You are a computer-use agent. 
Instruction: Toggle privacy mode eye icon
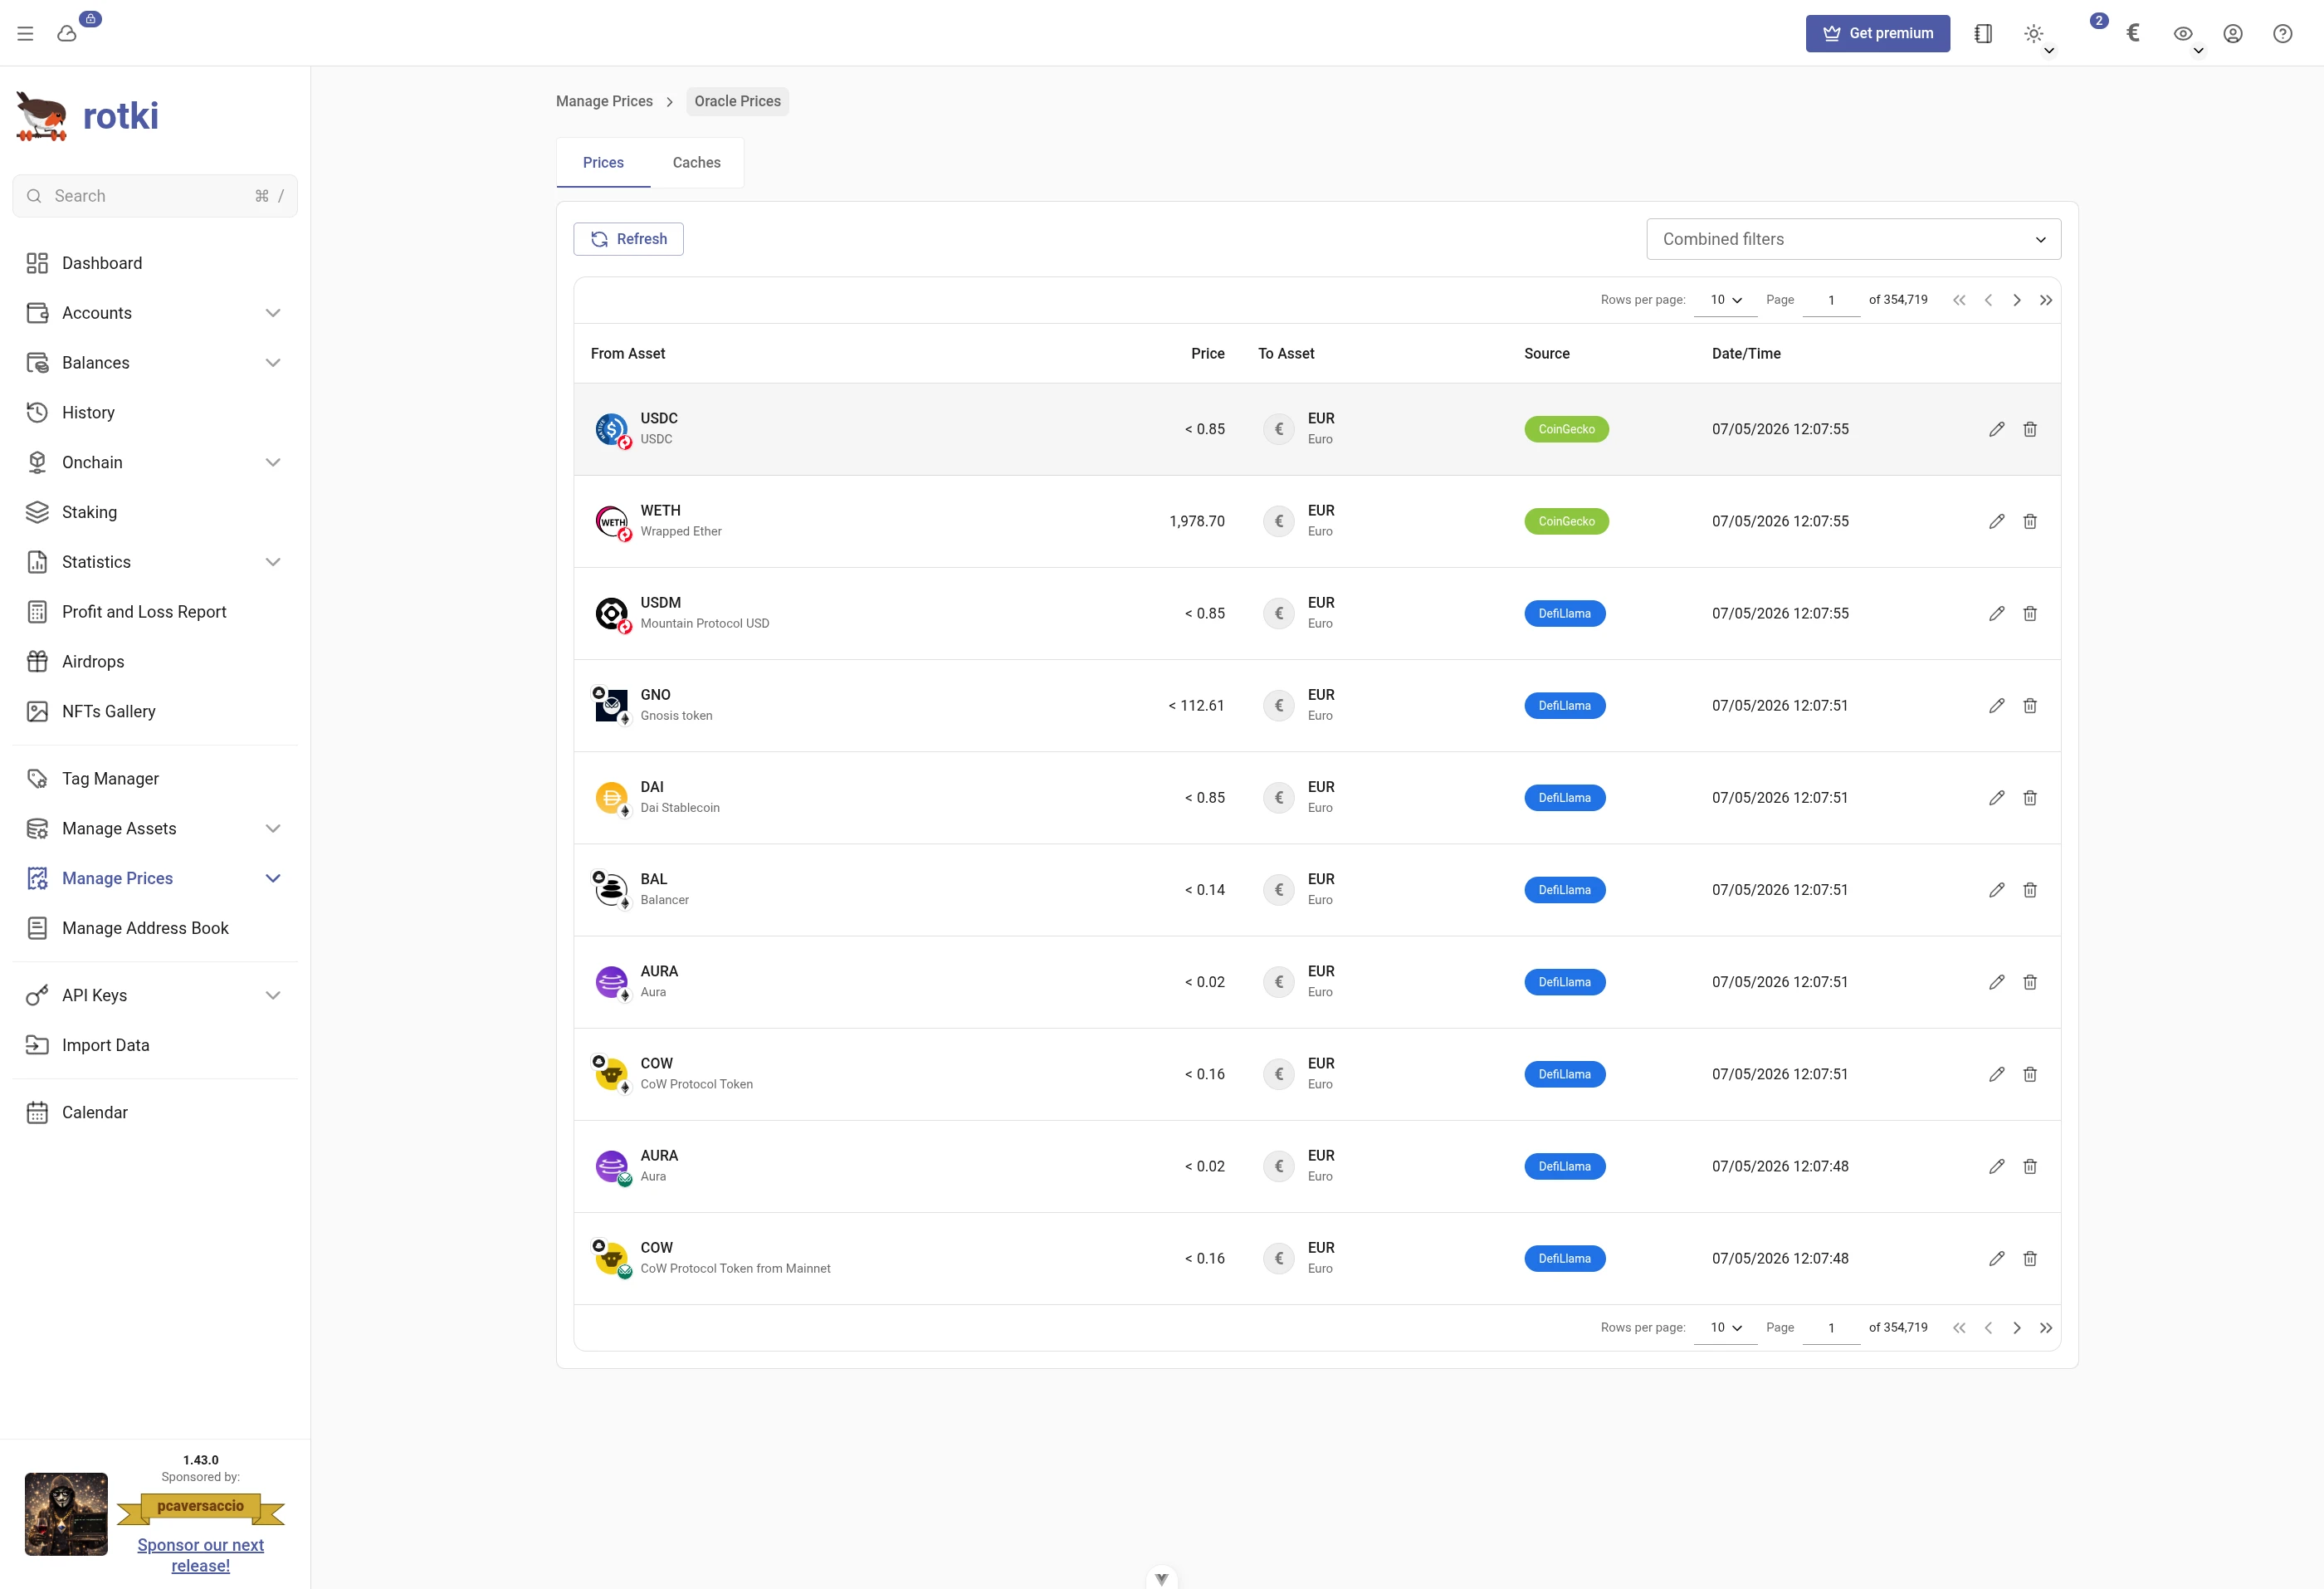point(2183,33)
